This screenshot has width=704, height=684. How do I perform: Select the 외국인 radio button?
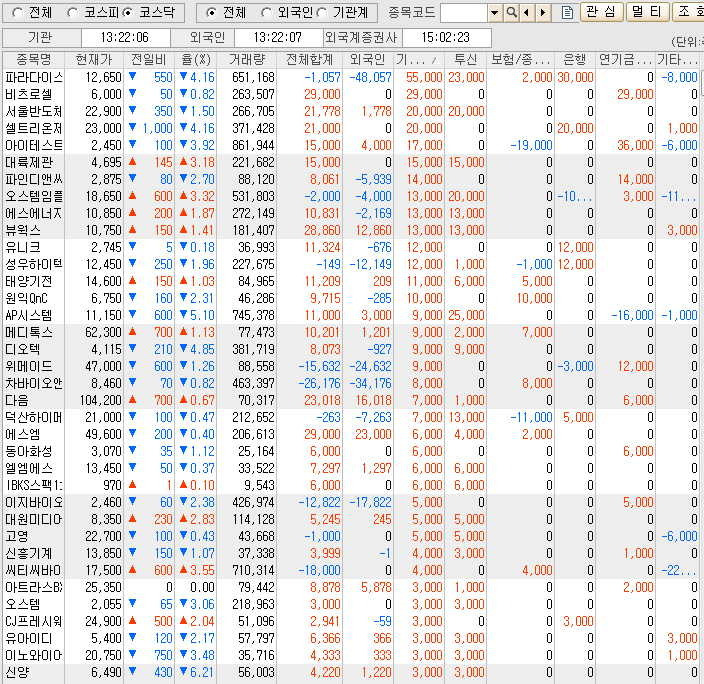coord(266,13)
